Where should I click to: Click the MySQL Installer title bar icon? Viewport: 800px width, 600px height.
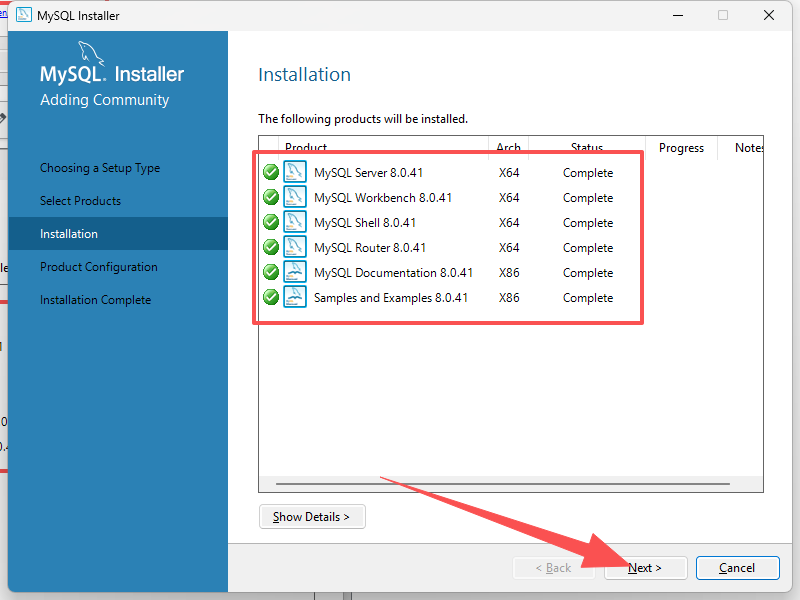(22, 15)
